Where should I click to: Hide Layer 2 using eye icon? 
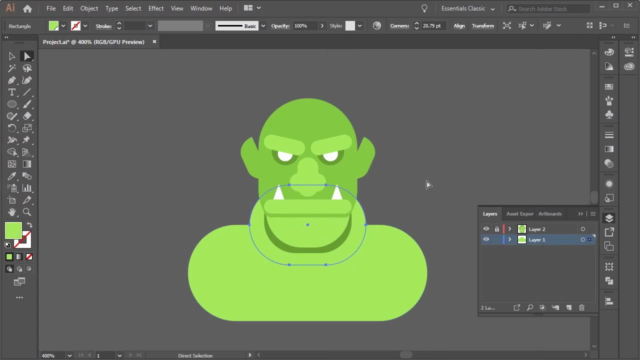486,229
